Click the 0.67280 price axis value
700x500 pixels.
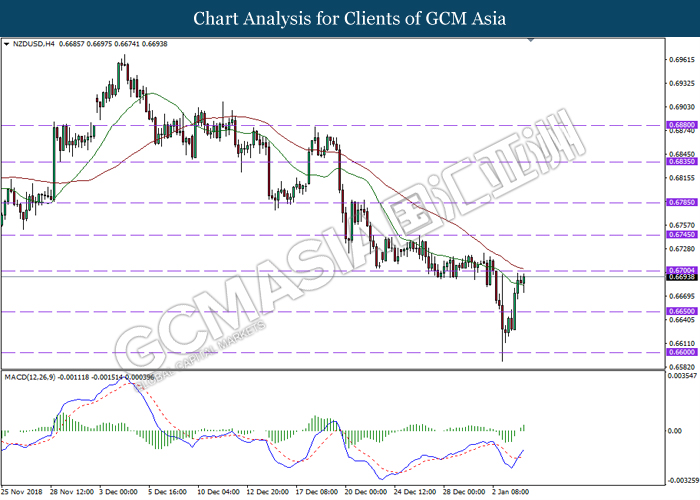click(682, 248)
